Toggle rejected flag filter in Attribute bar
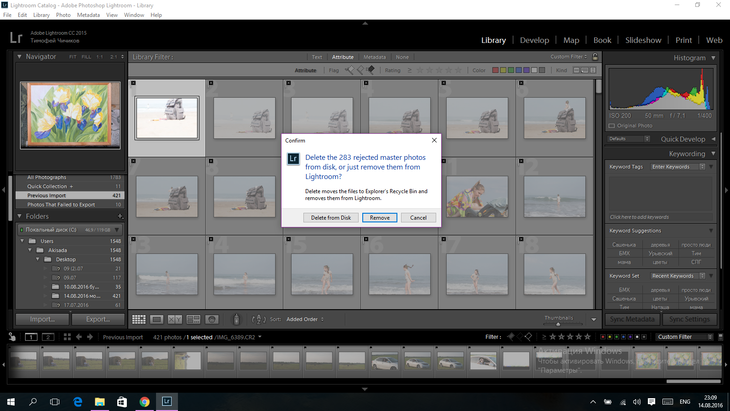The image size is (730, 411). 371,70
